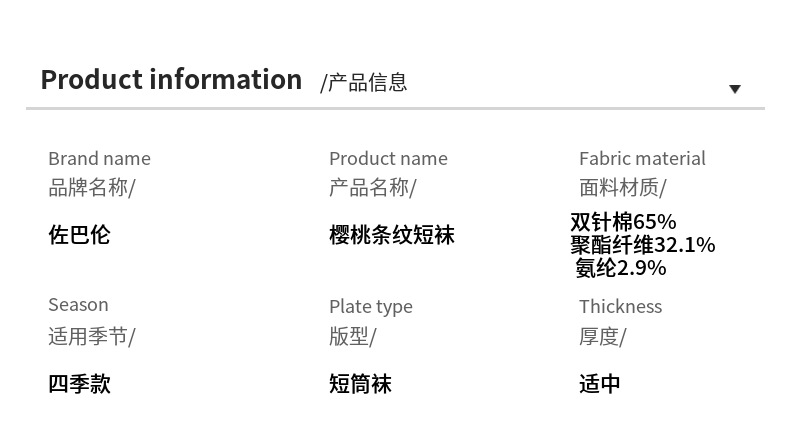Click the season value 四季款
This screenshot has width=790, height=441.
tap(79, 383)
